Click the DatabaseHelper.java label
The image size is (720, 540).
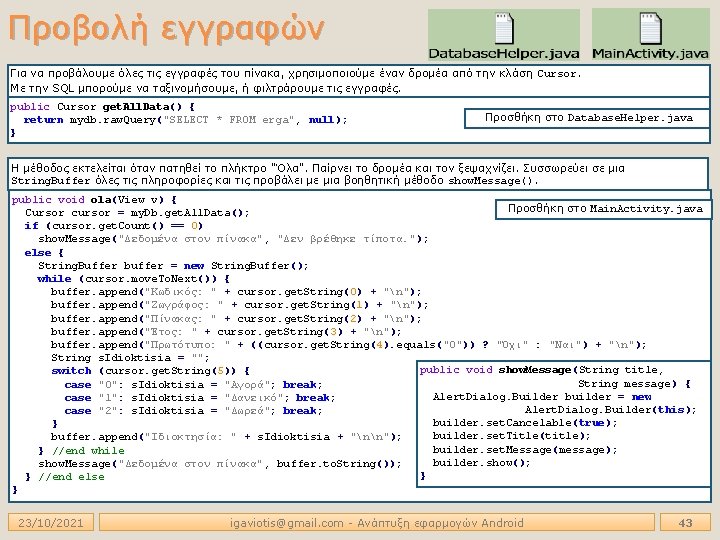[504, 54]
